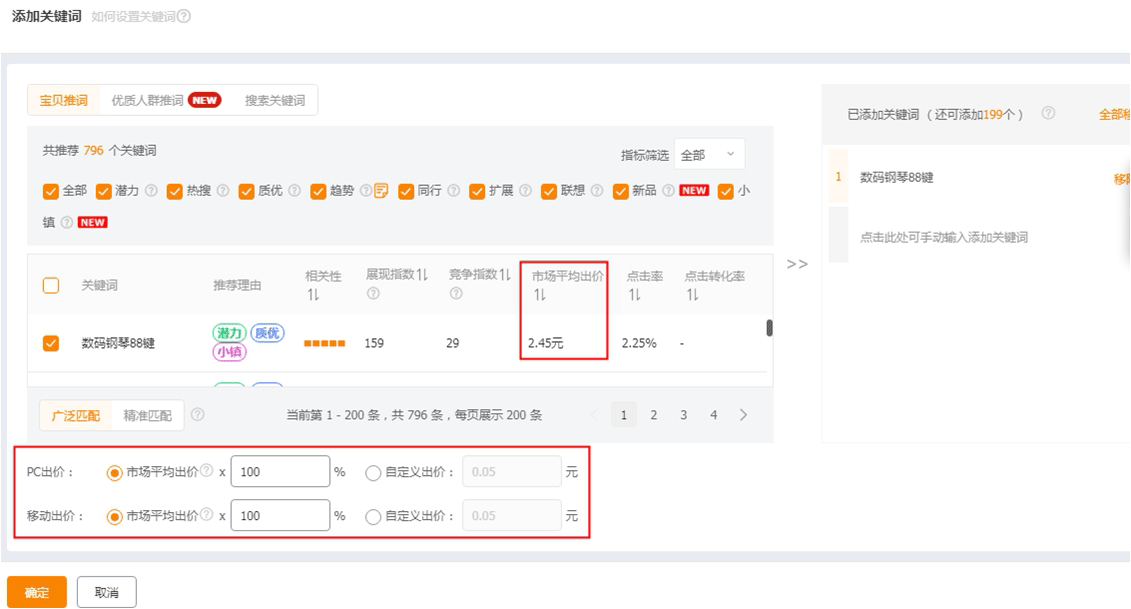Select 自定义出价 radio for PC出价
This screenshot has height=609, width=1131.
click(373, 472)
